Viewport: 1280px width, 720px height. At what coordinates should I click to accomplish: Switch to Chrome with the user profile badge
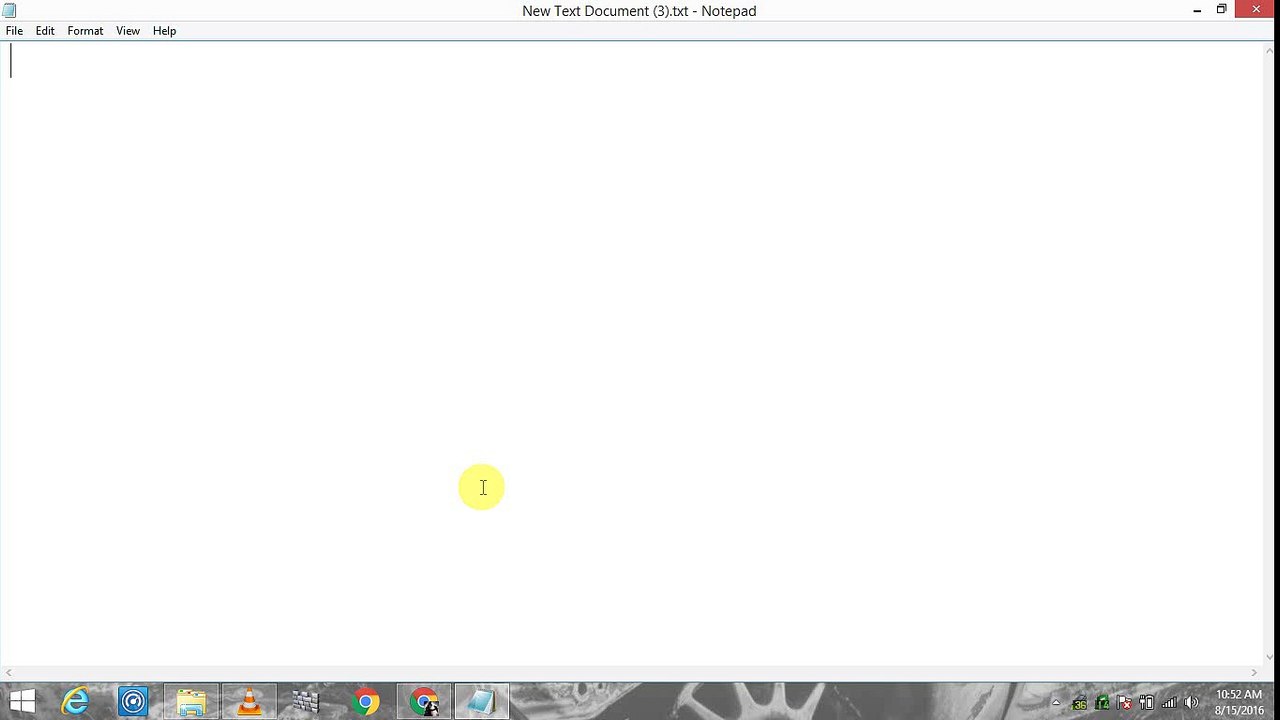pyautogui.click(x=423, y=702)
